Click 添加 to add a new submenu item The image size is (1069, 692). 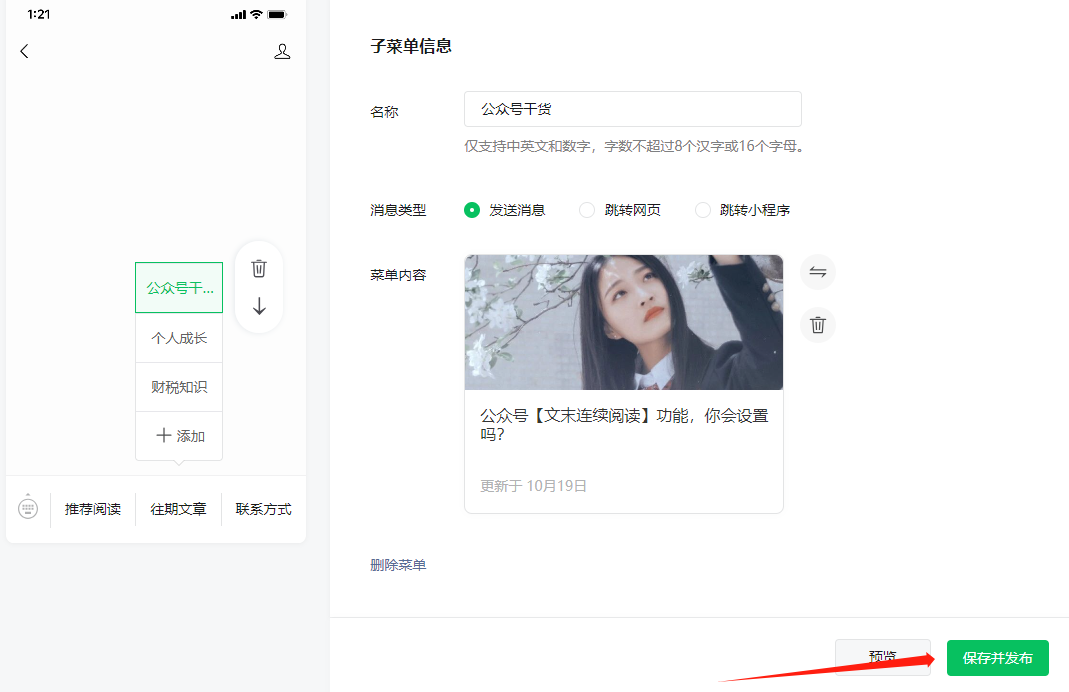coord(178,435)
